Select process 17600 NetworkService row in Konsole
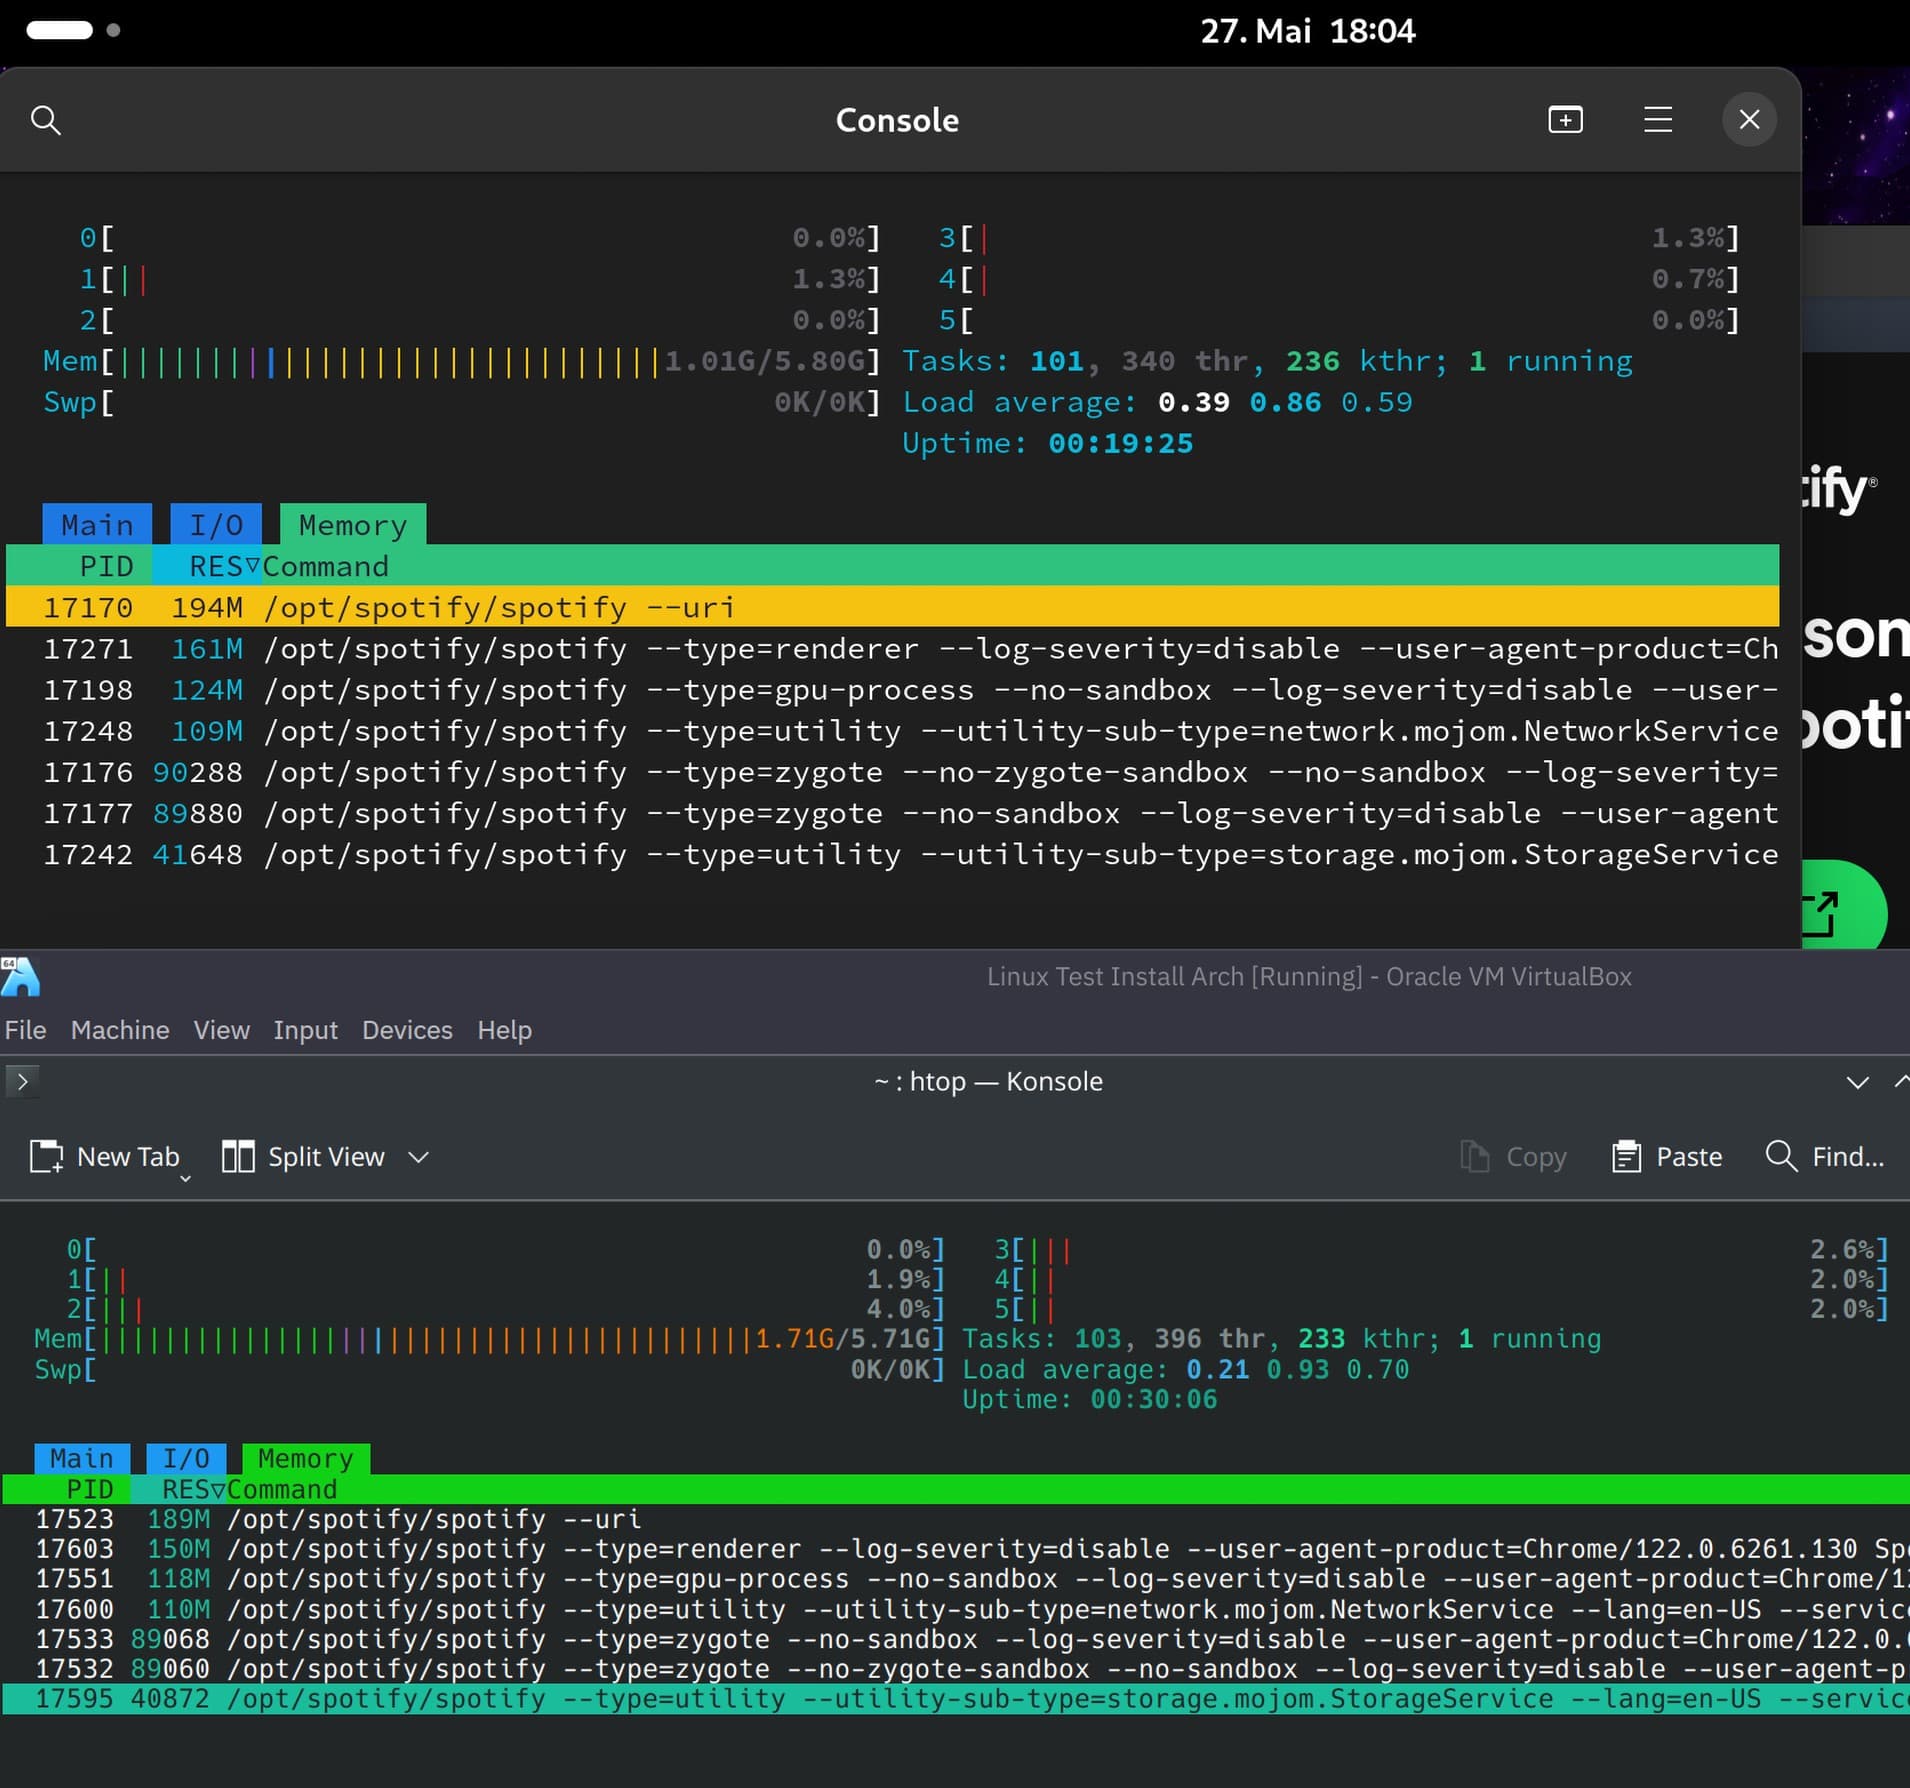This screenshot has height=1788, width=1910. click(x=956, y=1609)
